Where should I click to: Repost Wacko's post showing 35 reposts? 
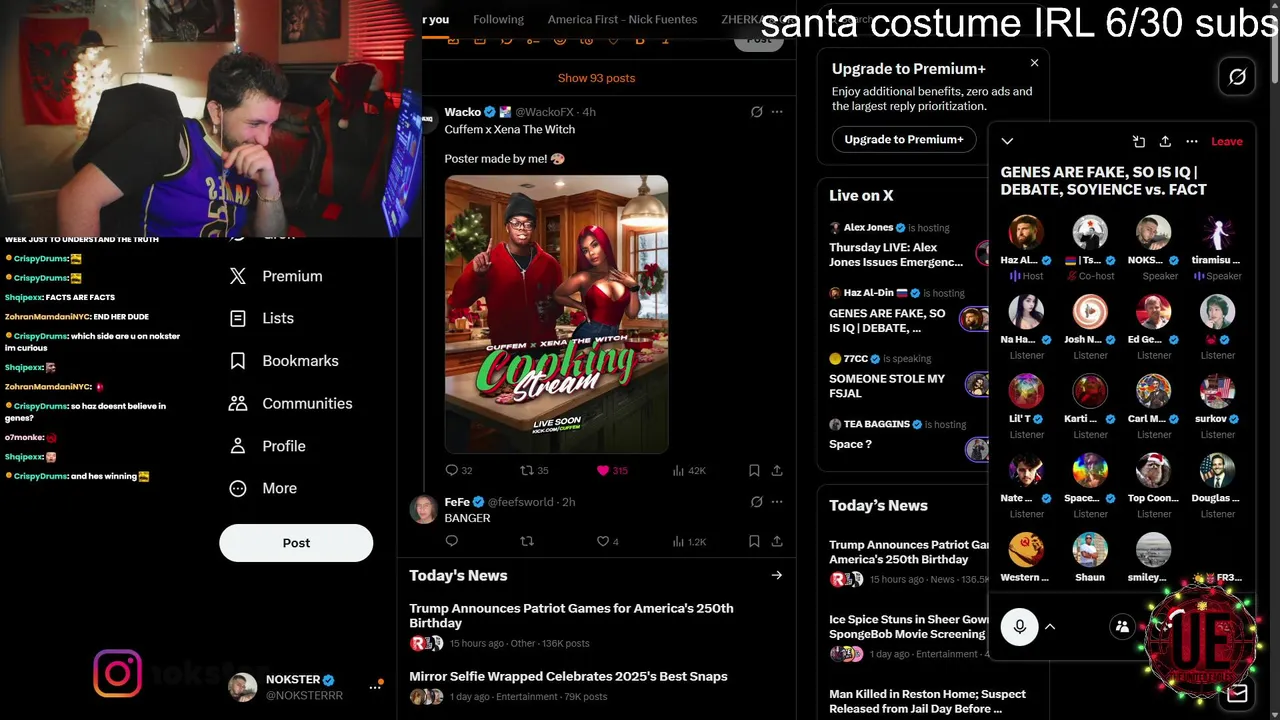coord(534,470)
